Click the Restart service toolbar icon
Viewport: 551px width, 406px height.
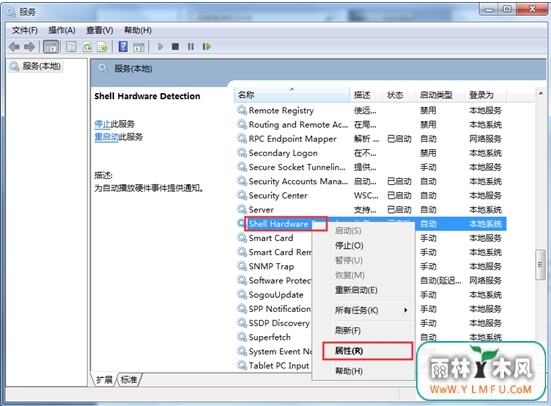(207, 46)
